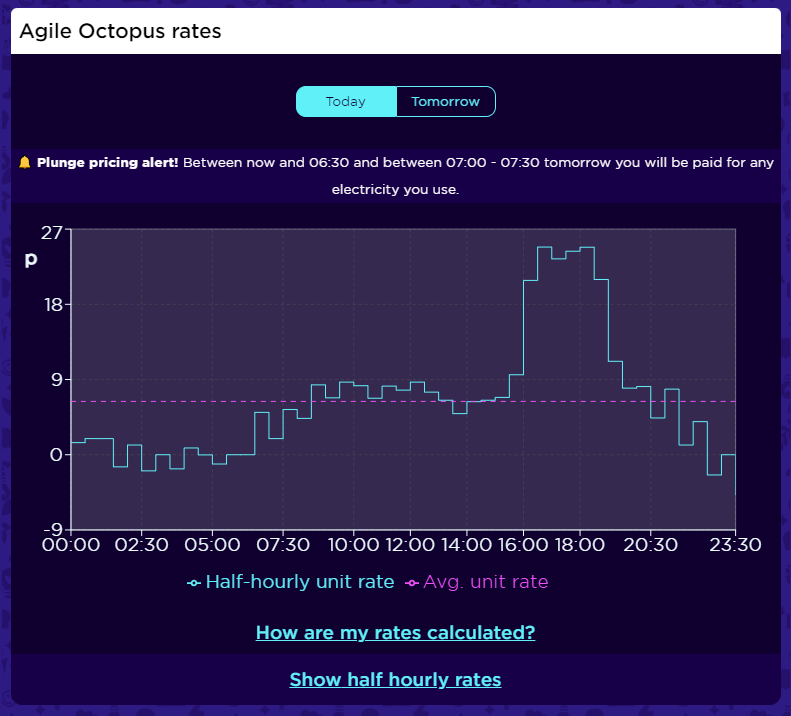Click the 27 y-axis label

coord(52,233)
